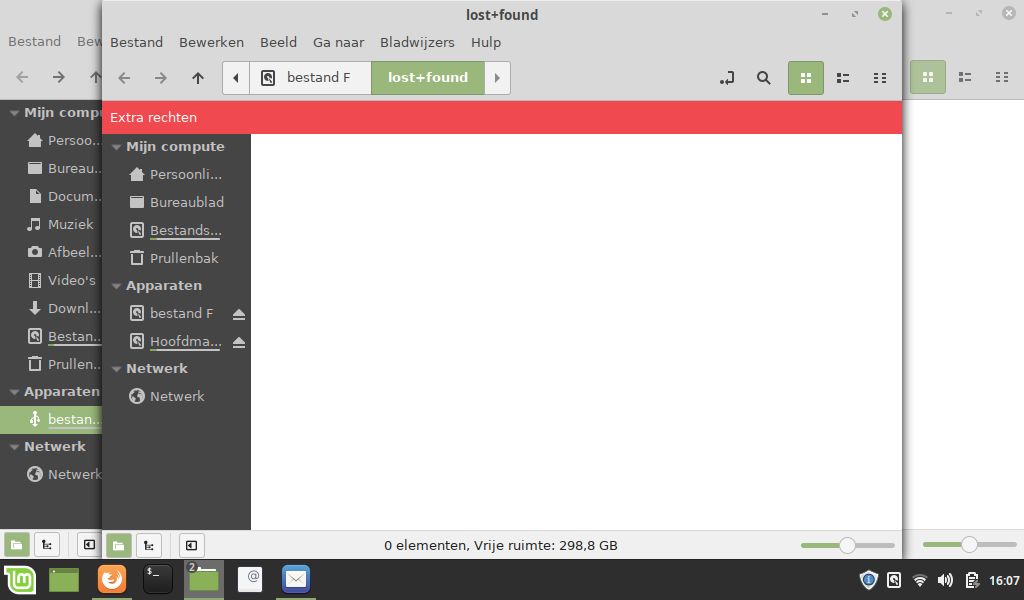Image resolution: width=1024 pixels, height=600 pixels.
Task: Collapse the Mijn computer section
Action: click(116, 147)
